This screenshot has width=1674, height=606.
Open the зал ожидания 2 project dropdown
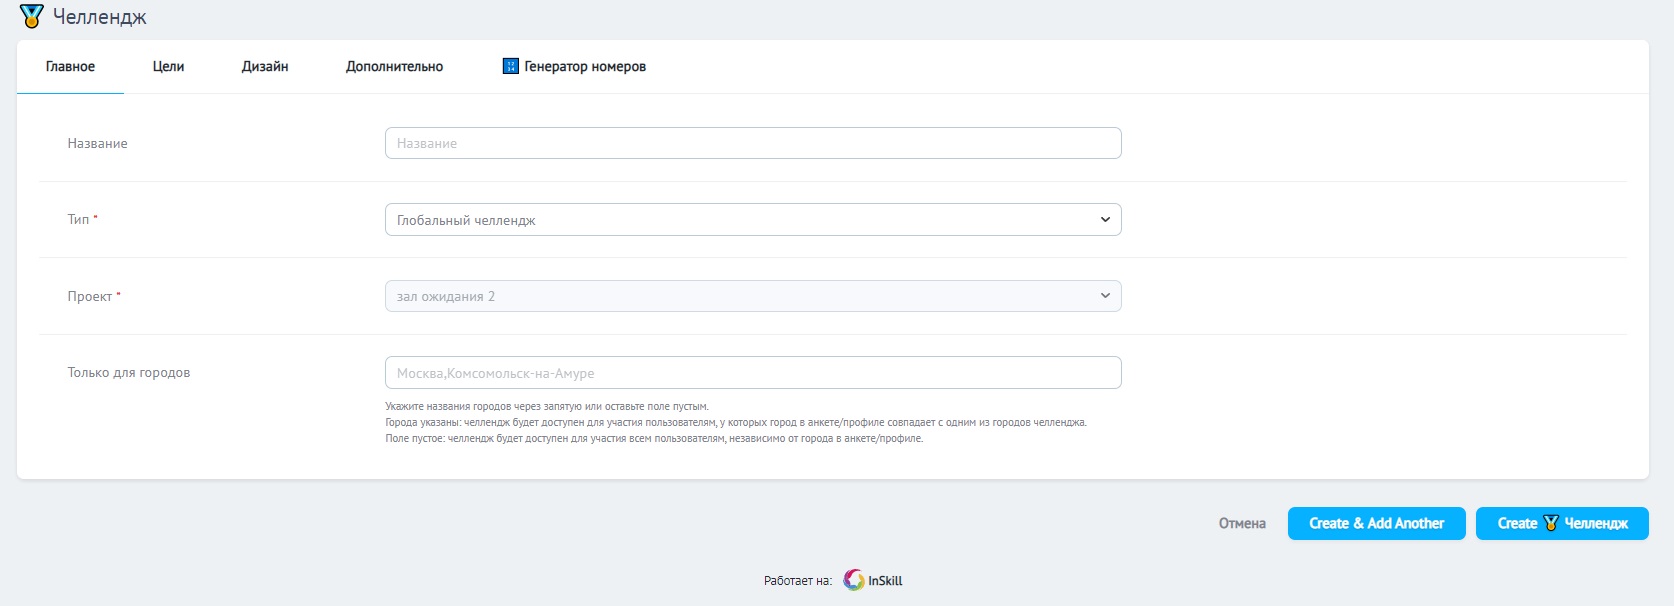(740, 296)
